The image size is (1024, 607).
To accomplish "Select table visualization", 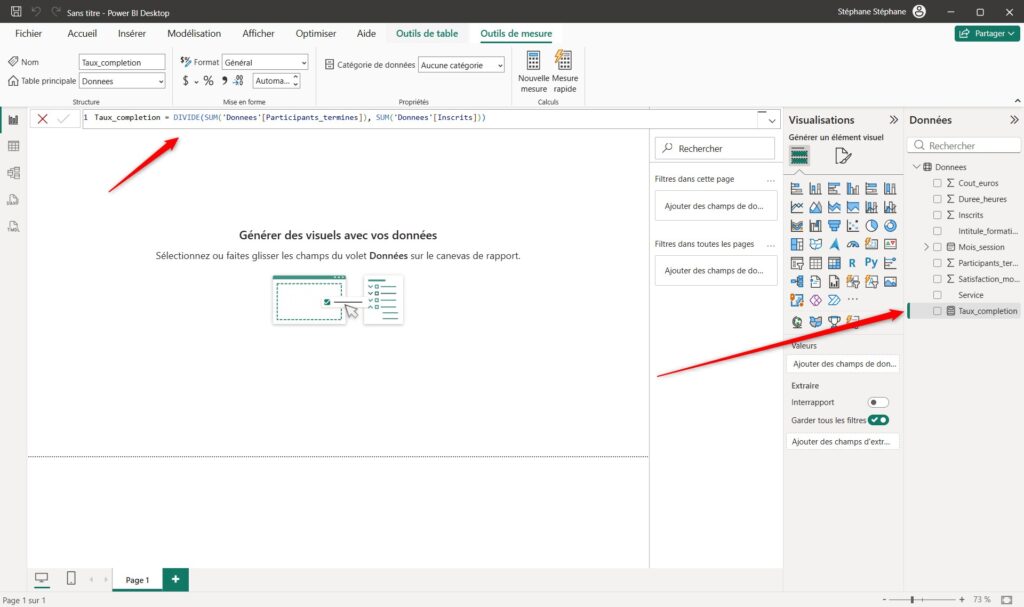I will pos(816,263).
